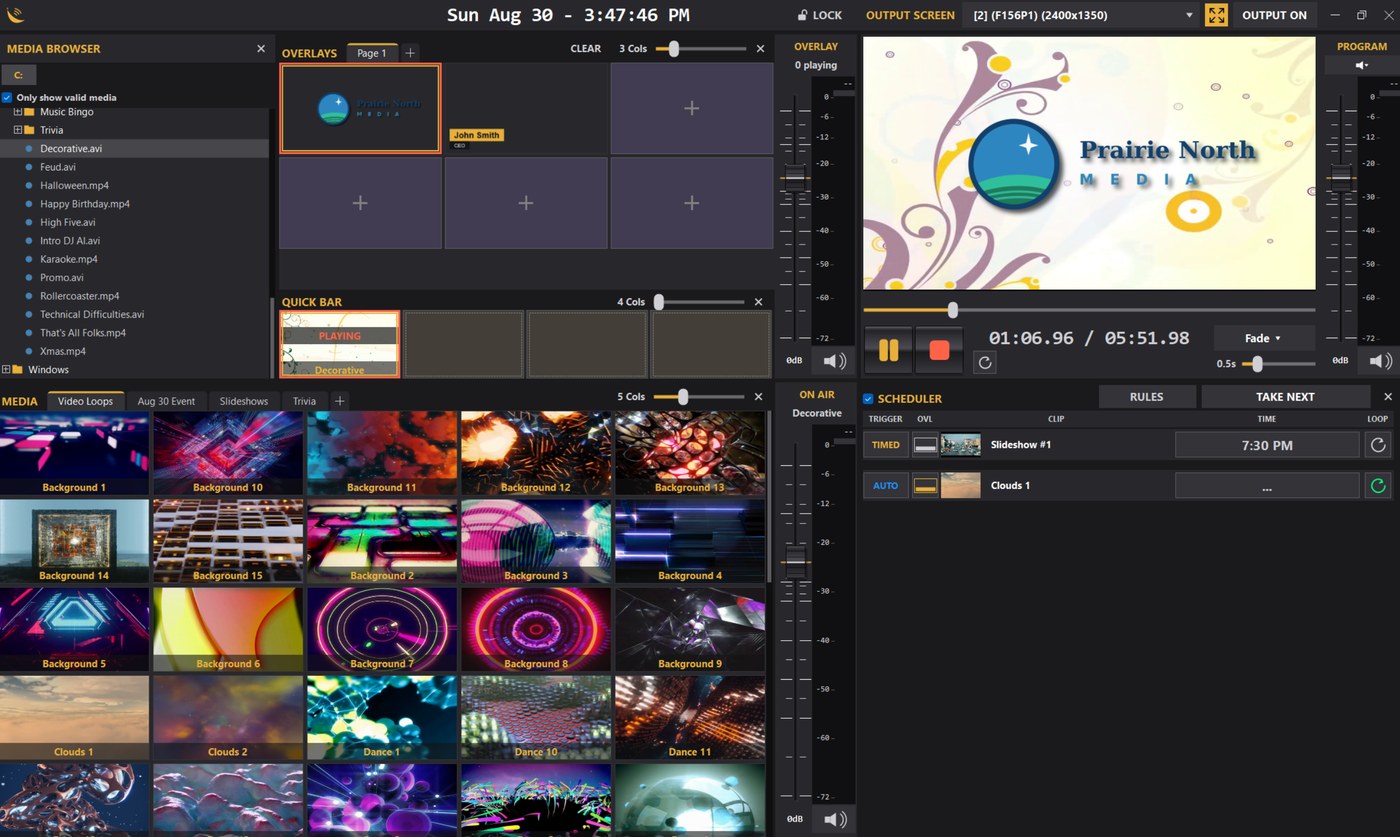This screenshot has width=1400, height=837.
Task: Select the Background 7 video loop
Action: click(381, 629)
